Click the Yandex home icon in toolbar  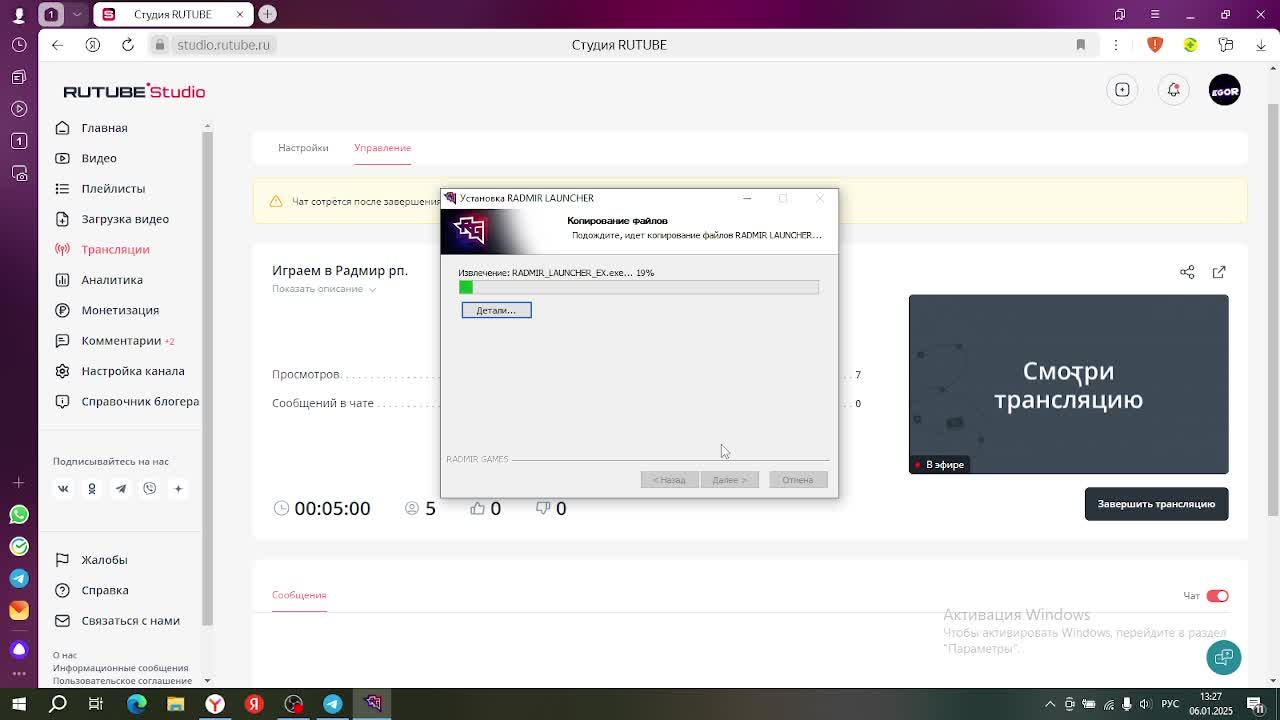[x=93, y=45]
